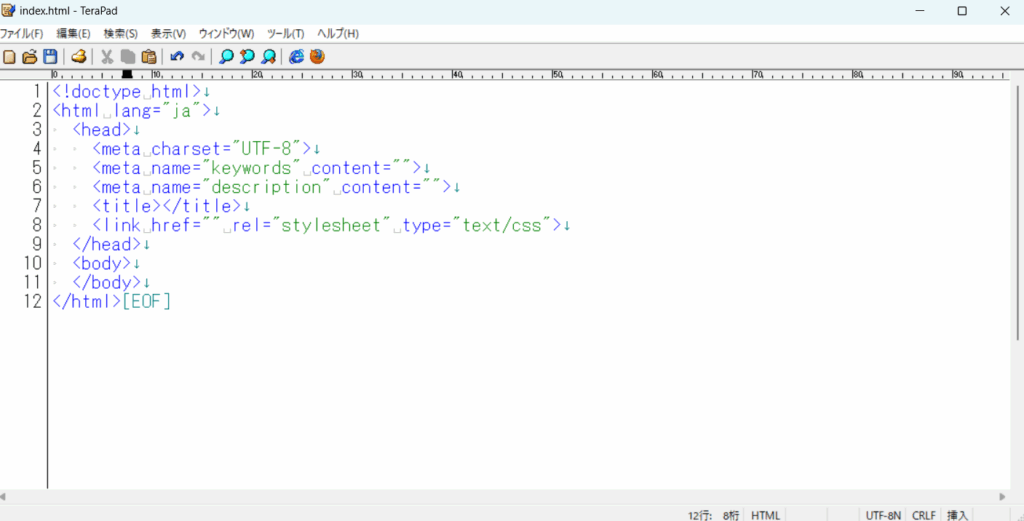This screenshot has height=521, width=1024.
Task: Click the HTML mode status bar field
Action: (765, 515)
